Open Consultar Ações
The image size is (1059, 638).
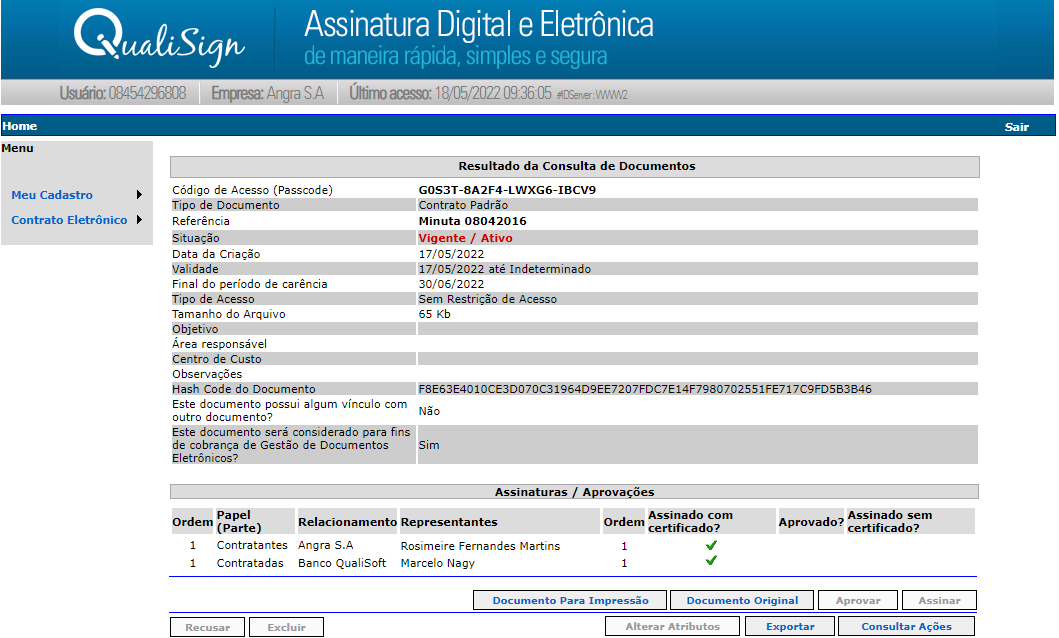coord(906,627)
